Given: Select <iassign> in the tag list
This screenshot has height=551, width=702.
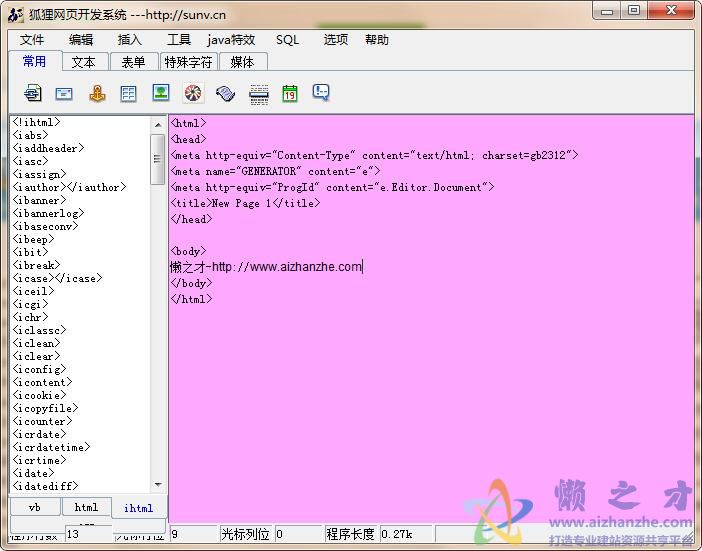Looking at the screenshot, I should tap(39, 174).
